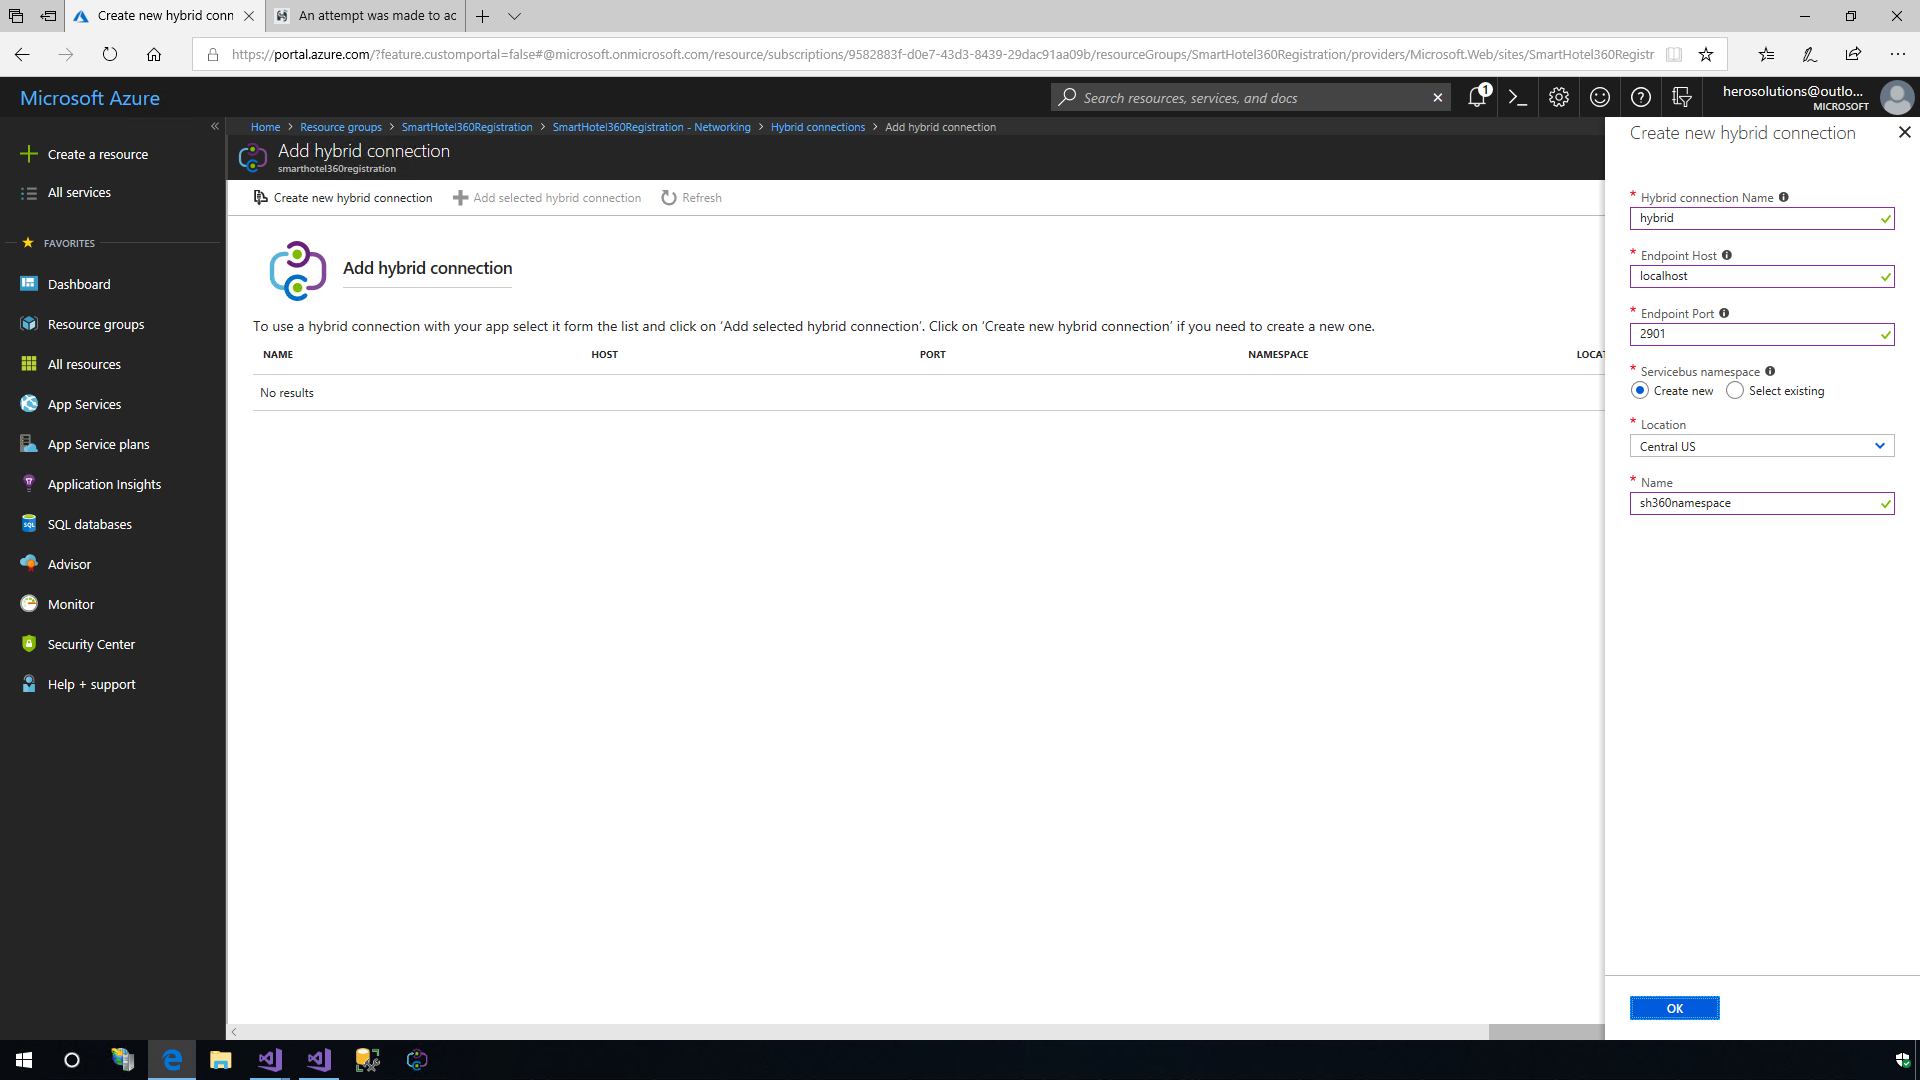
Task: Open directory and subscription filter icon
Action: tap(1681, 97)
